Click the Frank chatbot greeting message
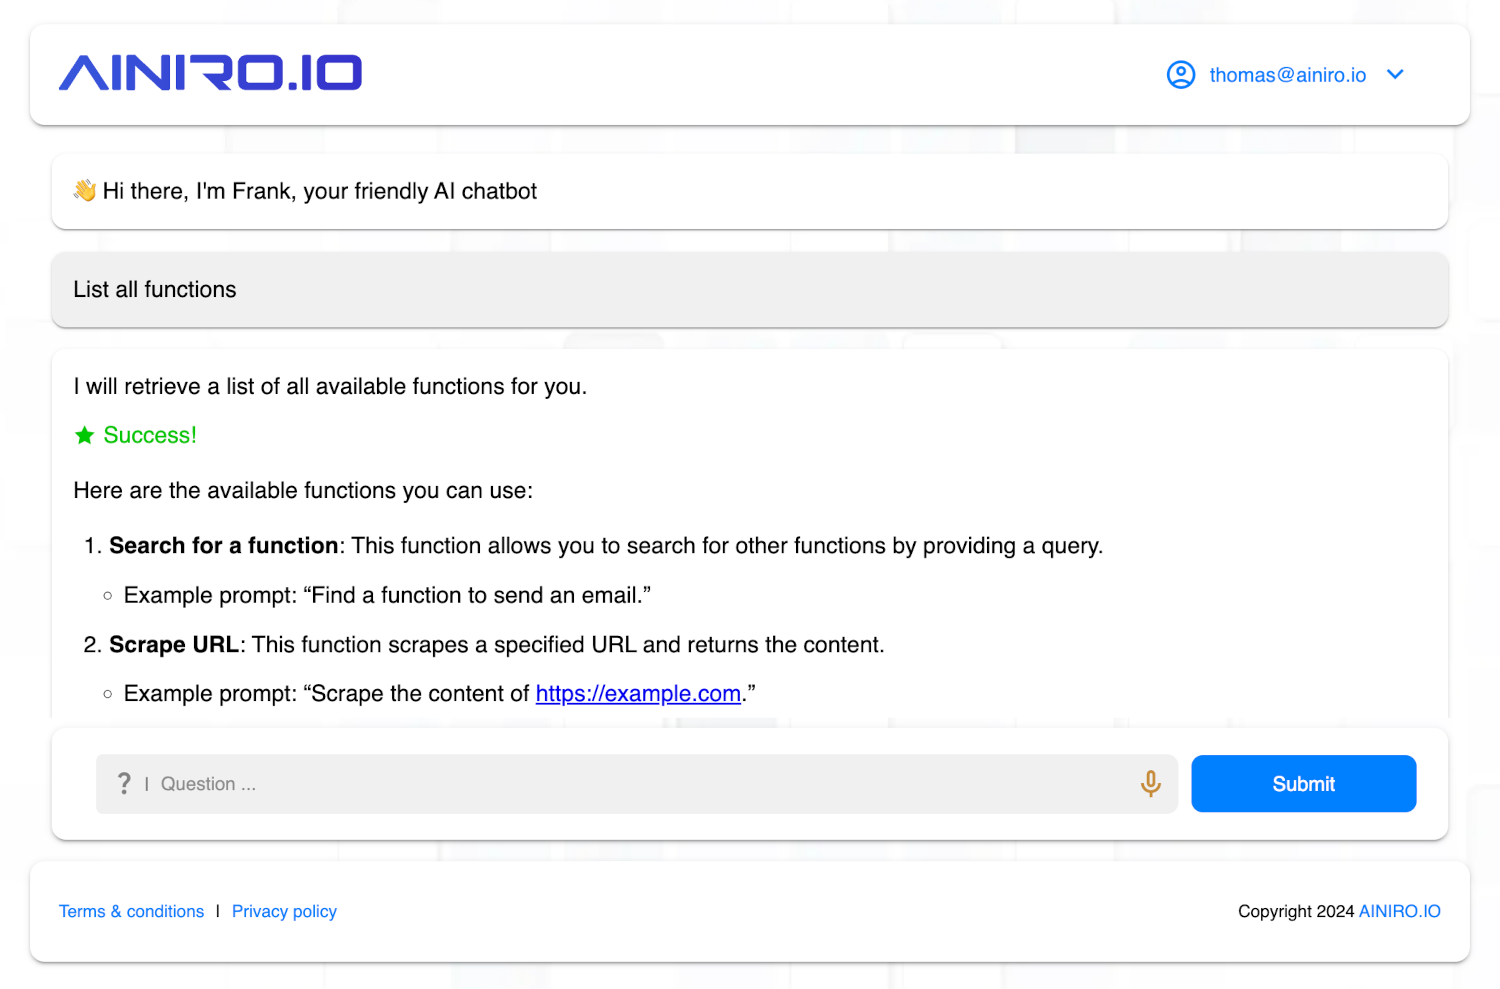 pyautogui.click(x=320, y=191)
